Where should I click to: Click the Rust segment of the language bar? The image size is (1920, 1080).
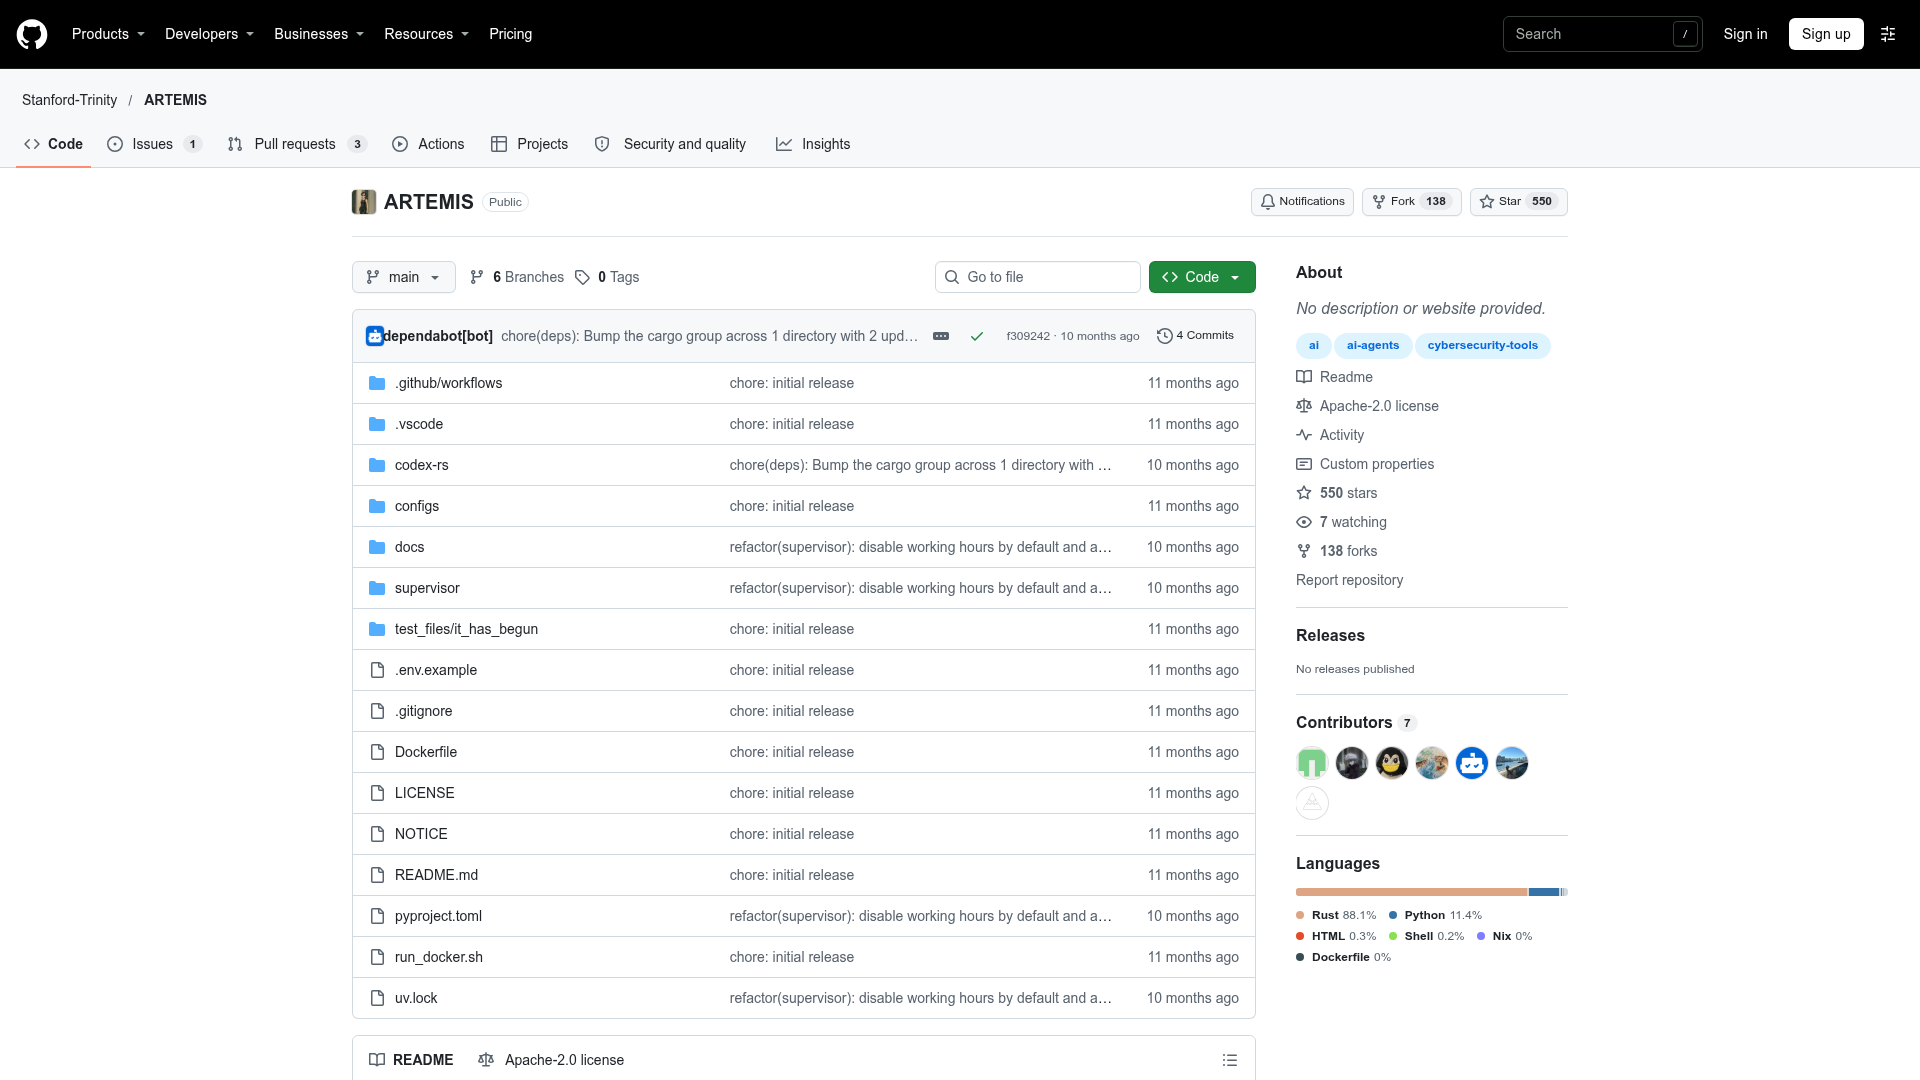point(1411,892)
